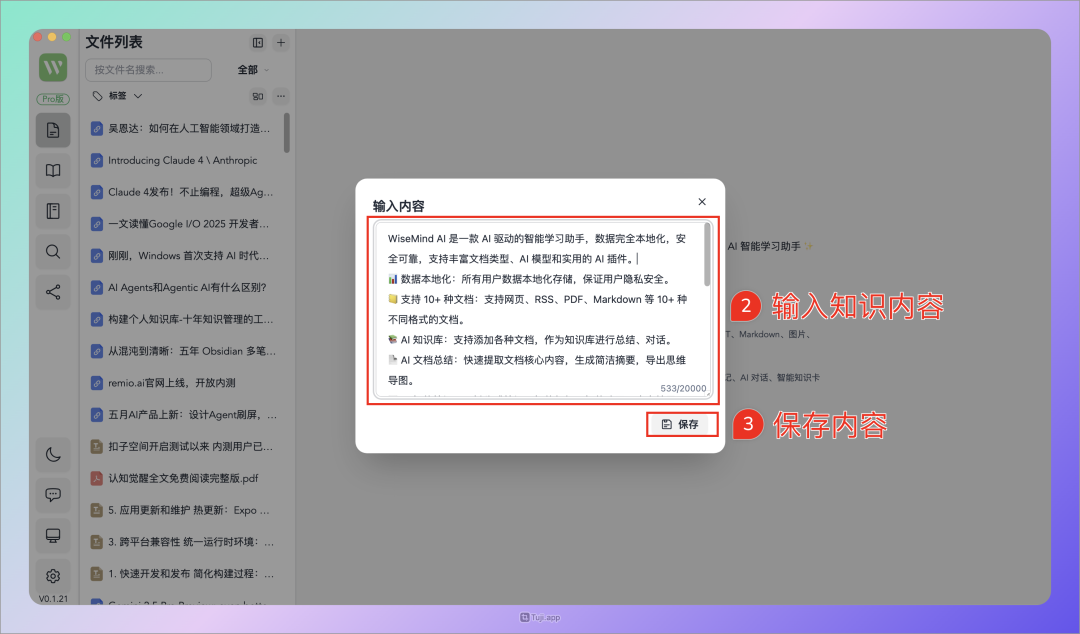Toggle dark mode moon icon
This screenshot has width=1080, height=634.
pos(53,454)
